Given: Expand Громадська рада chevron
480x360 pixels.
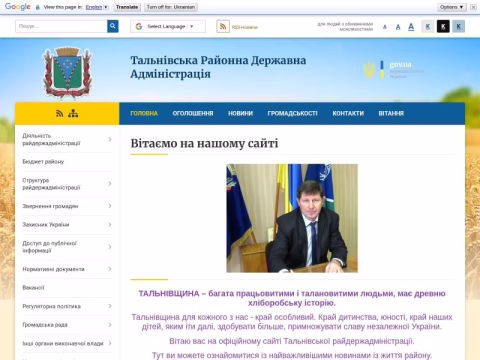Looking at the screenshot, I should 110,325.
